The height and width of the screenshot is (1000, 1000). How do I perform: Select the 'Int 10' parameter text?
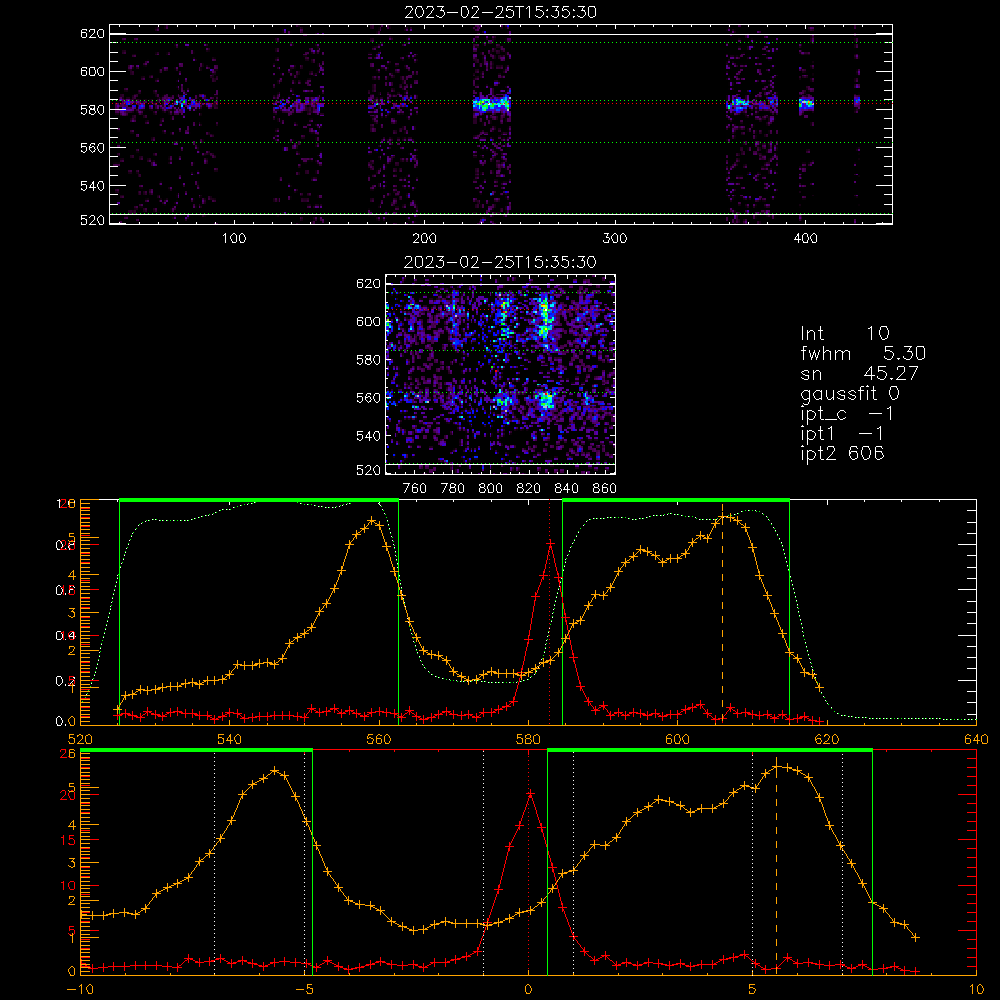pyautogui.click(x=844, y=333)
